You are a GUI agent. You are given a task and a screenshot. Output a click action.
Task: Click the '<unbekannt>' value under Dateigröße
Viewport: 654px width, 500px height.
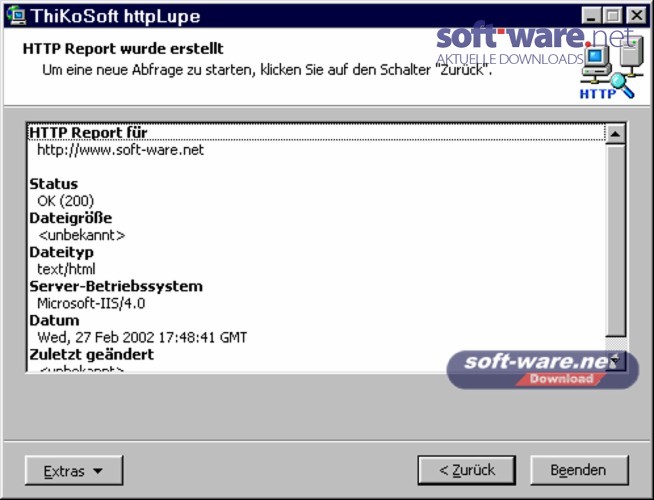click(x=81, y=235)
